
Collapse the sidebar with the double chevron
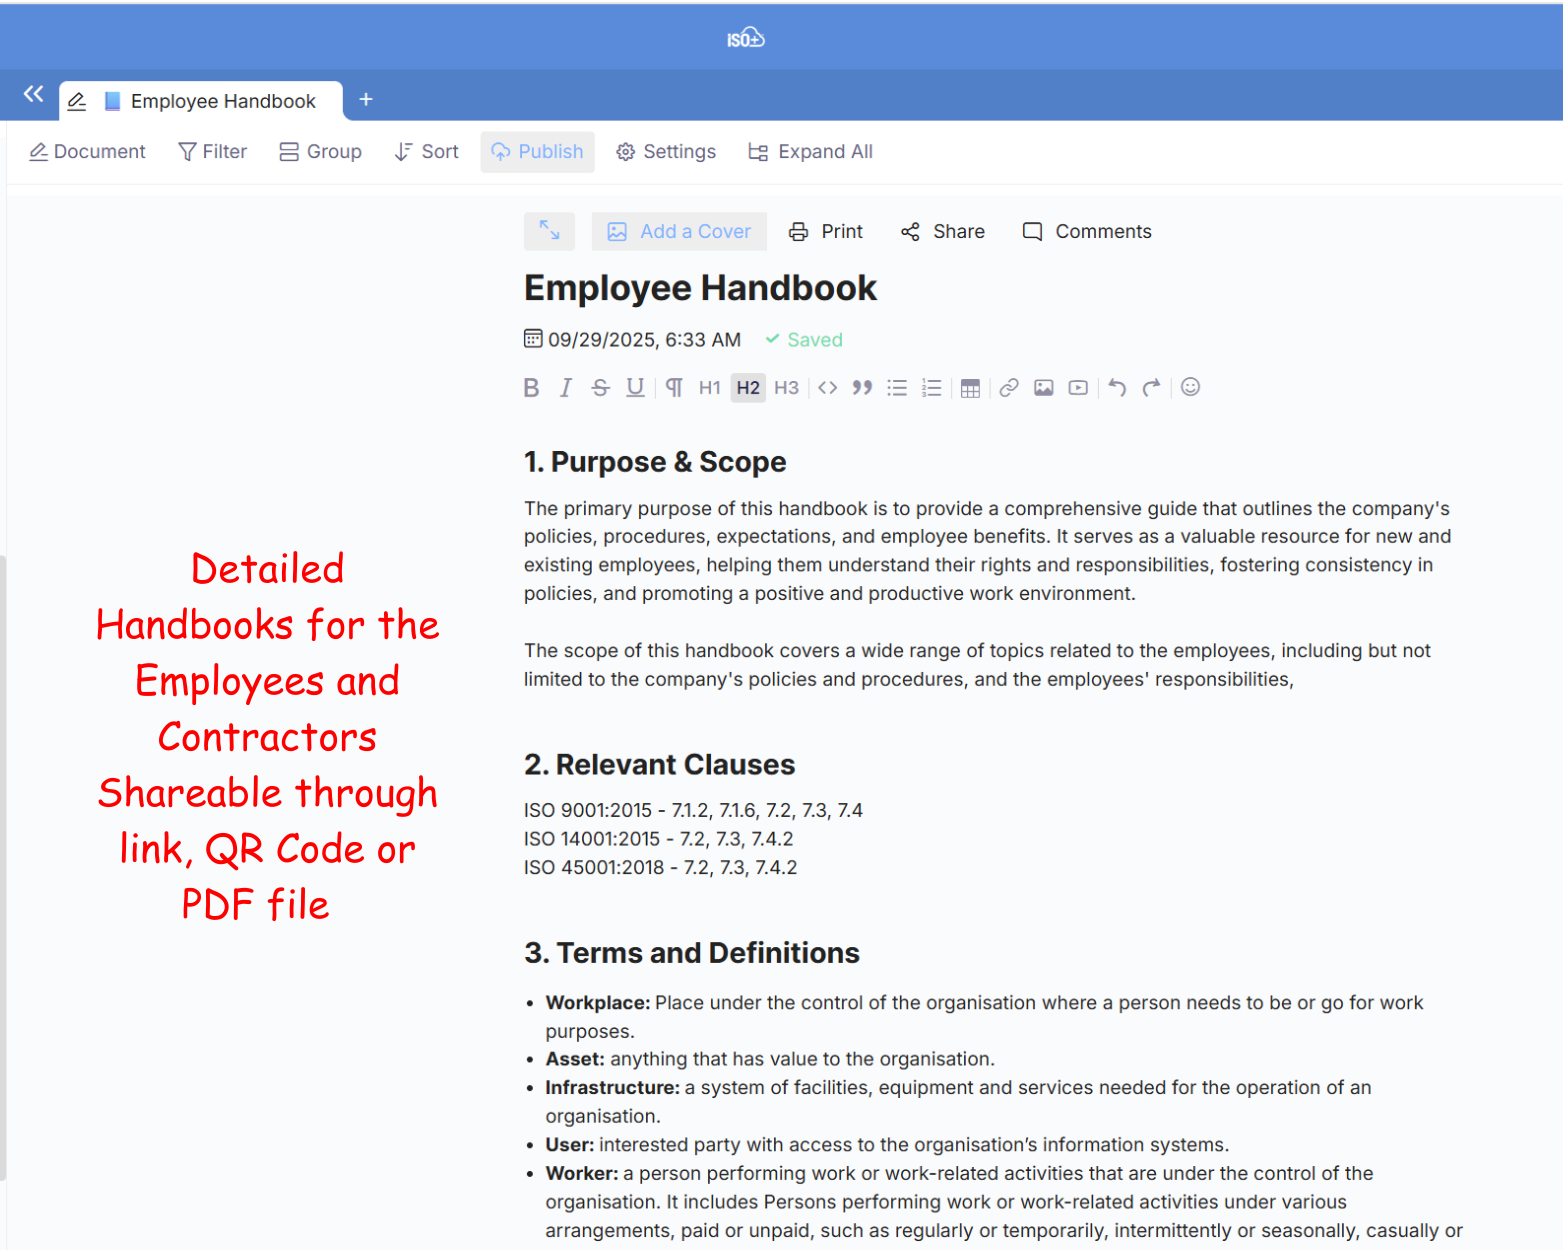[33, 94]
